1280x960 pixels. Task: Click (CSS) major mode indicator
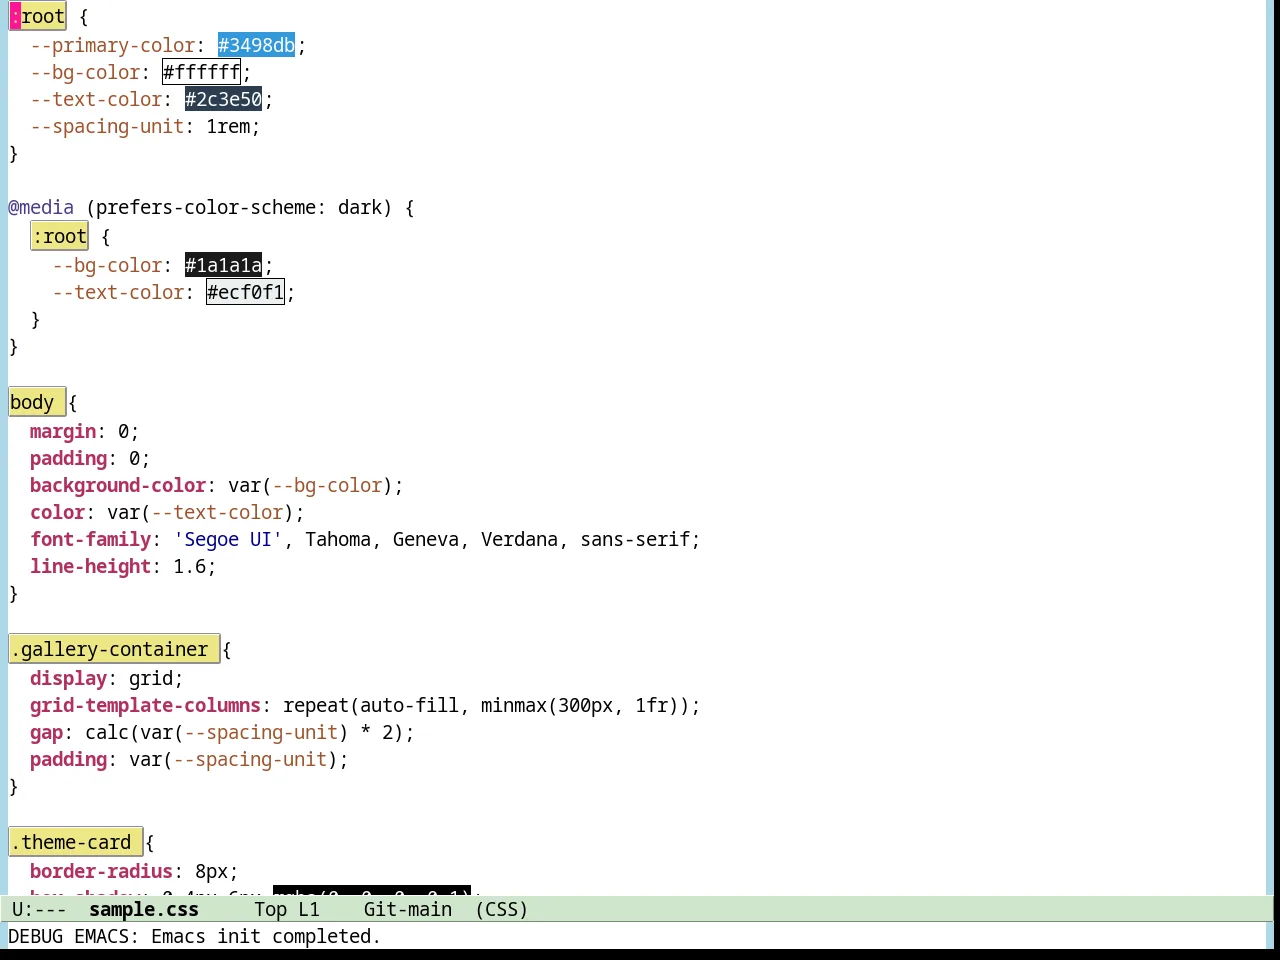(x=502, y=909)
